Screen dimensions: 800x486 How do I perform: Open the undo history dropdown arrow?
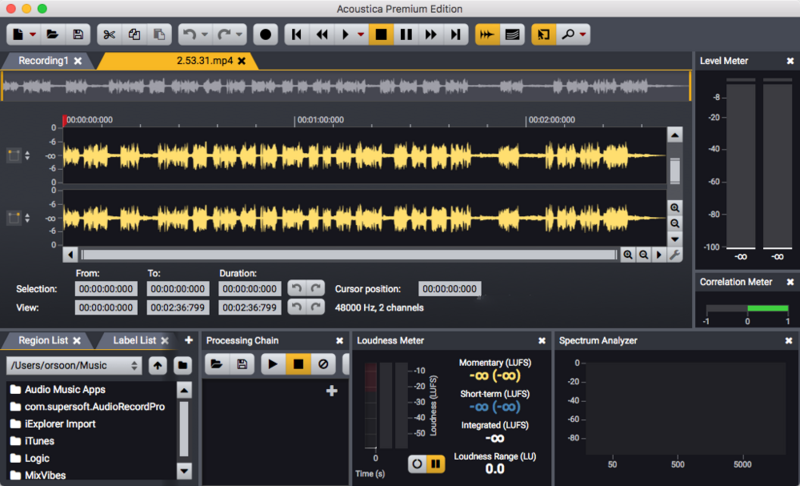pos(204,35)
